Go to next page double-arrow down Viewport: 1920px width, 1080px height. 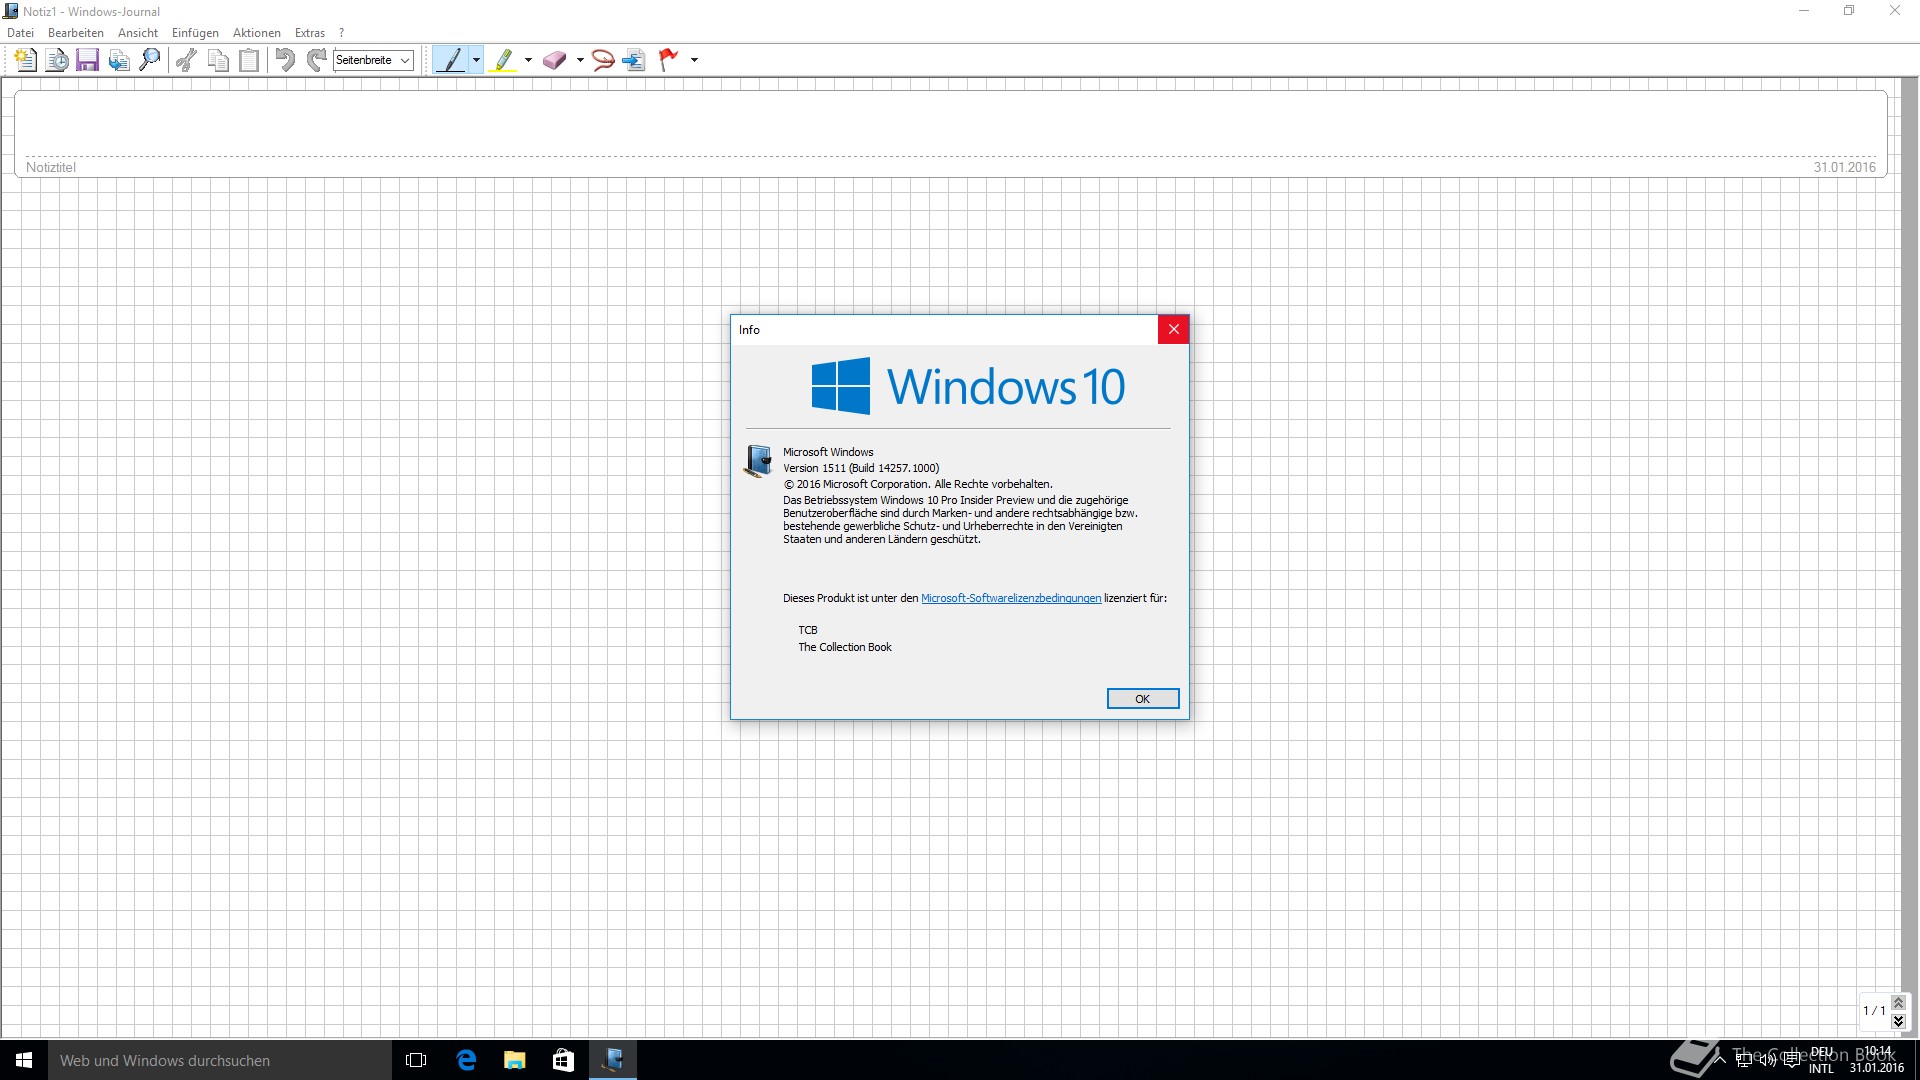pyautogui.click(x=1898, y=1020)
